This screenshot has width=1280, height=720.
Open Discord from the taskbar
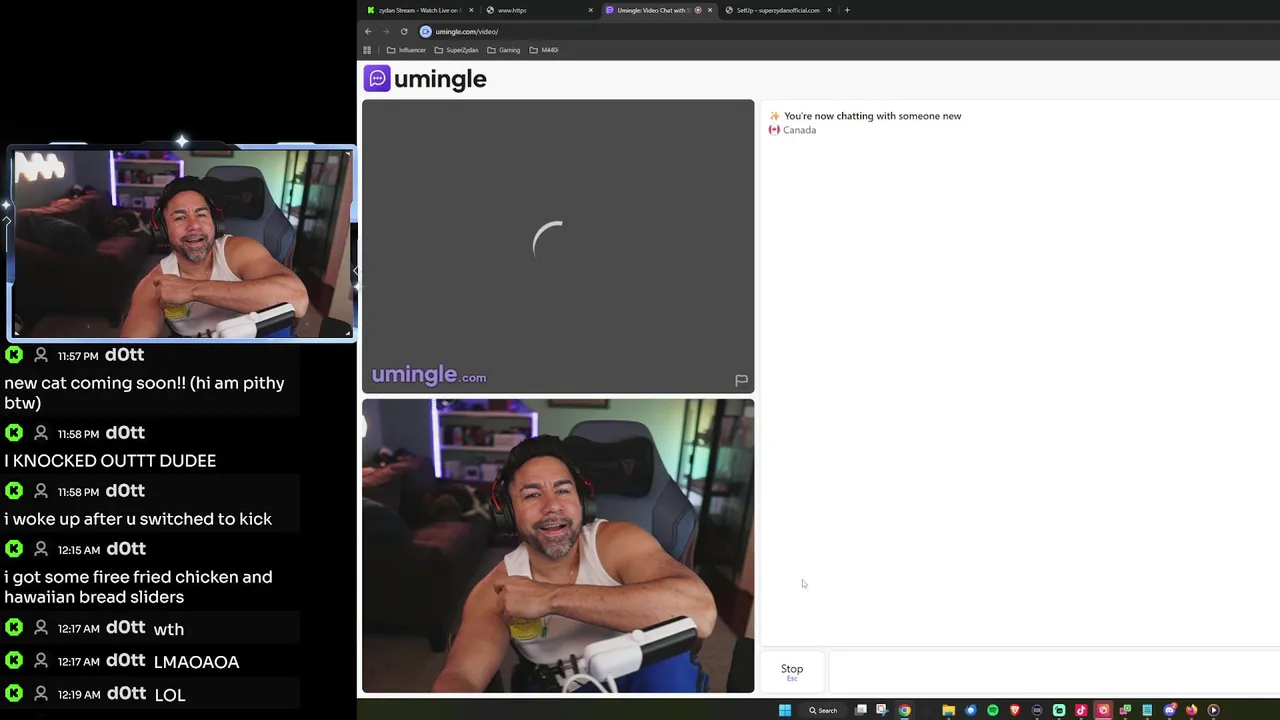[1170, 710]
